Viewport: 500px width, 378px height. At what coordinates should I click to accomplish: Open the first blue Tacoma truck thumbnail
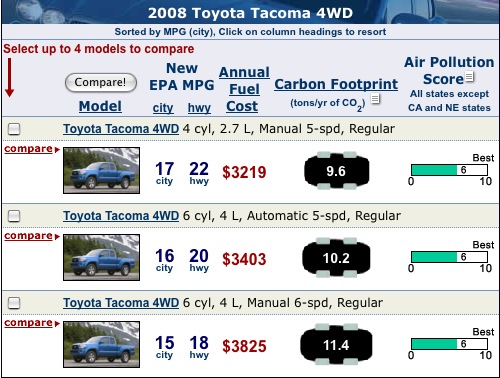tap(101, 170)
